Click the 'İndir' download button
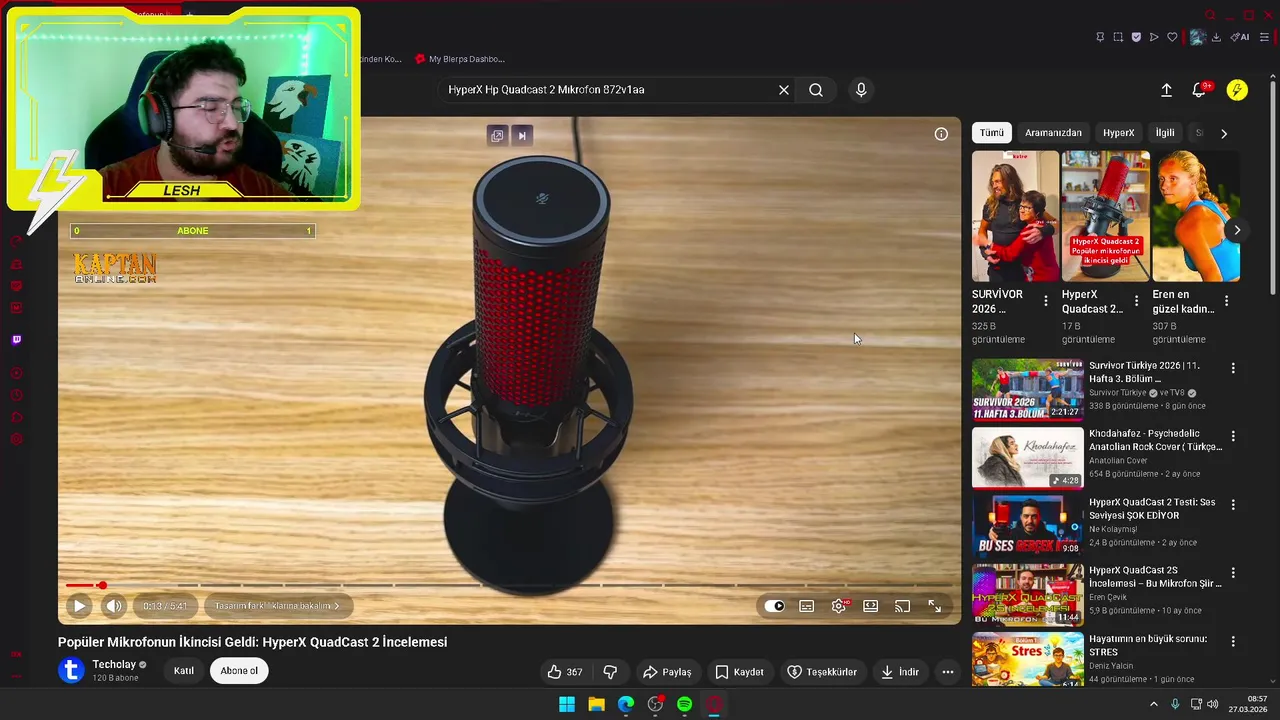The width and height of the screenshot is (1280, 720). (x=900, y=672)
